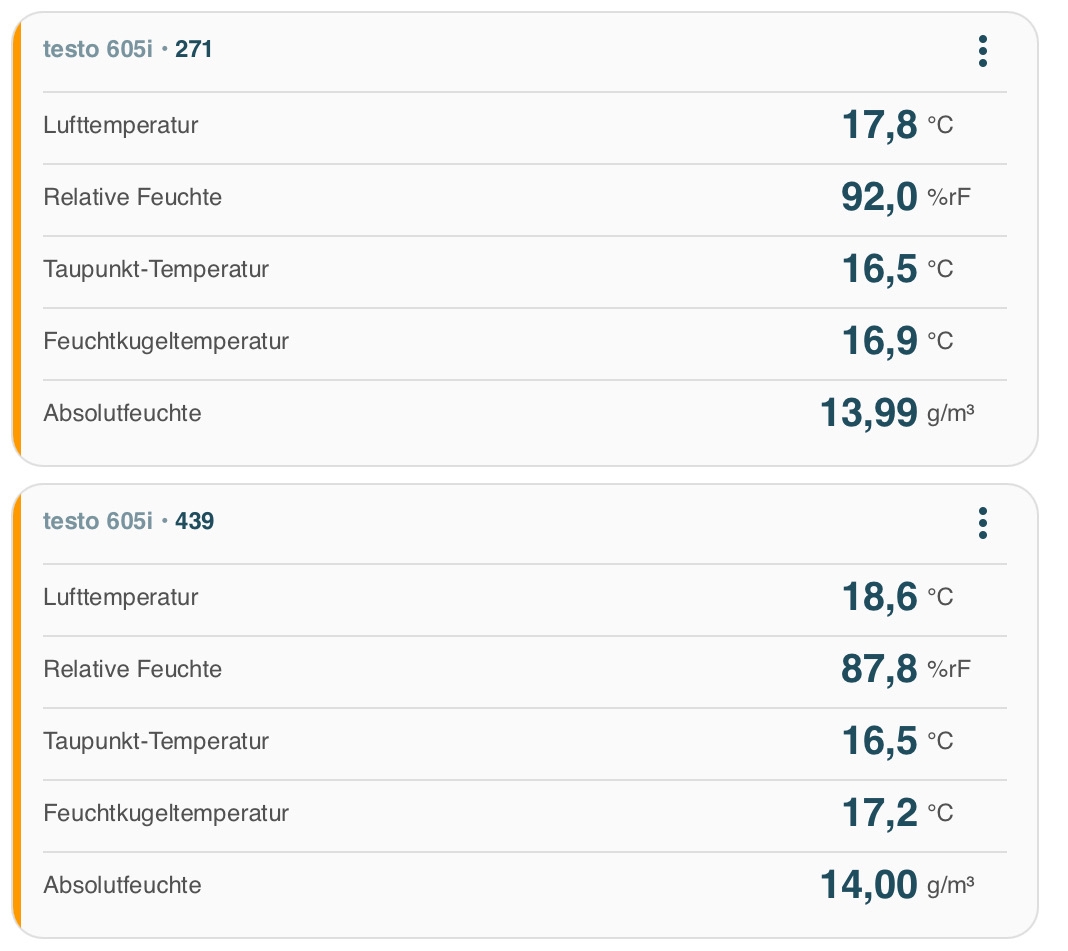Select the Relative Feuchte label of sensor 439
This screenshot has width=1068, height=951.
133,670
